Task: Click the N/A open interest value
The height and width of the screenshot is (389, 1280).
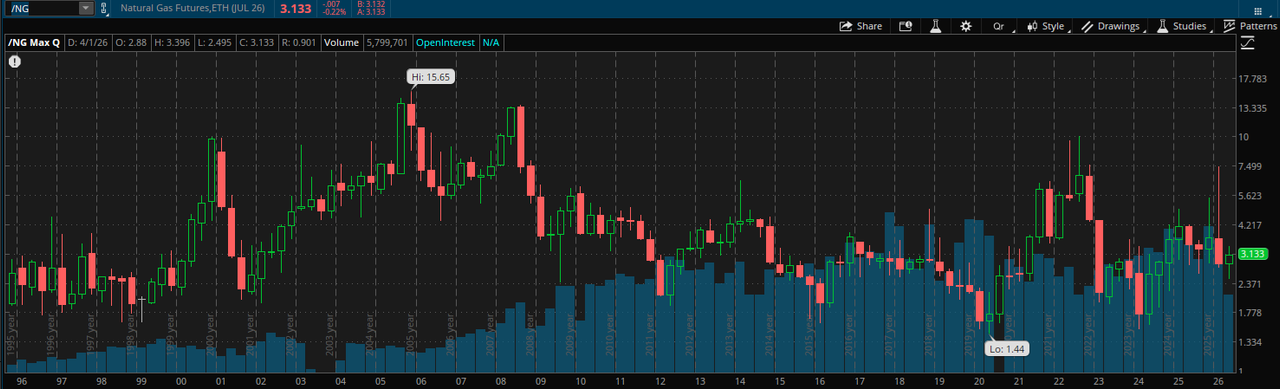Action: coord(491,43)
